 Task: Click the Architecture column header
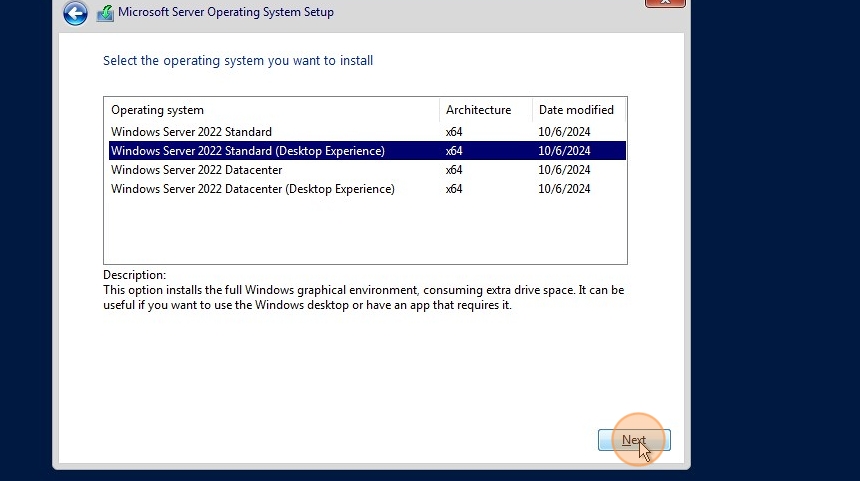486,110
